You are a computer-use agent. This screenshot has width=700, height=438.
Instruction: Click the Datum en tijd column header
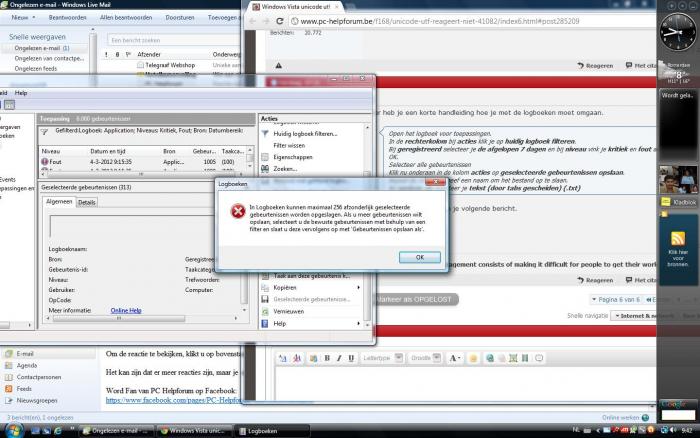pyautogui.click(x=108, y=151)
